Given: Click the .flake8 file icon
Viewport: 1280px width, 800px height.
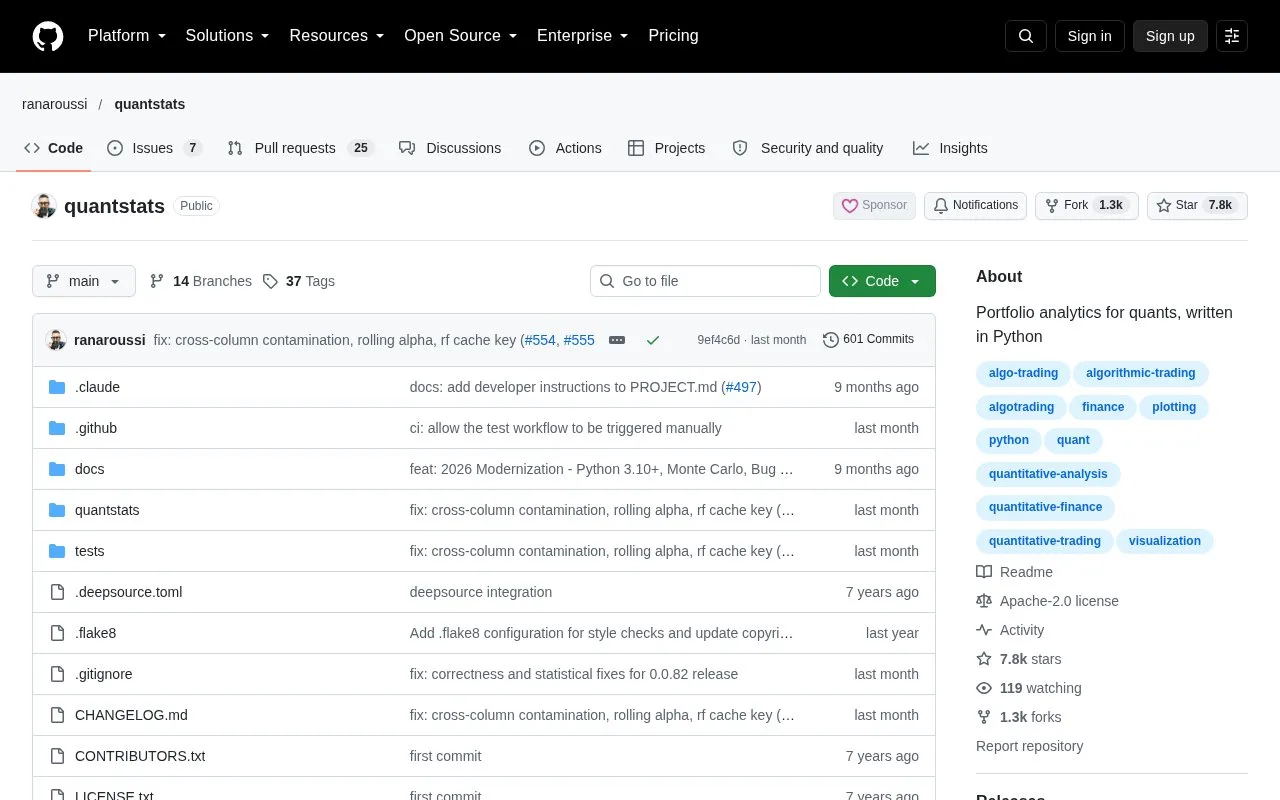Looking at the screenshot, I should coord(57,633).
